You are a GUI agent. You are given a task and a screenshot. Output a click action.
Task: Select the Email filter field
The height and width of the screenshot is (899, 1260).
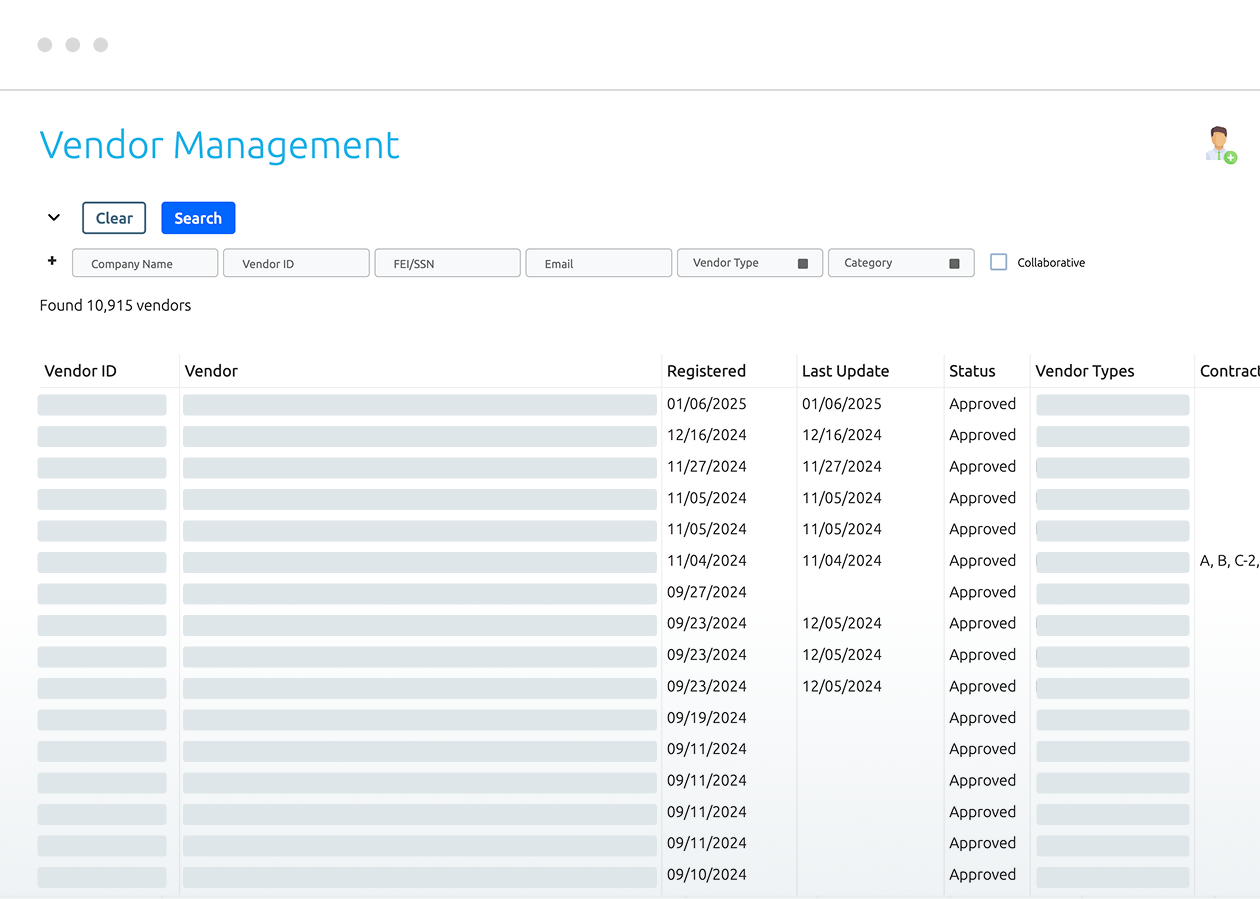tap(598, 264)
